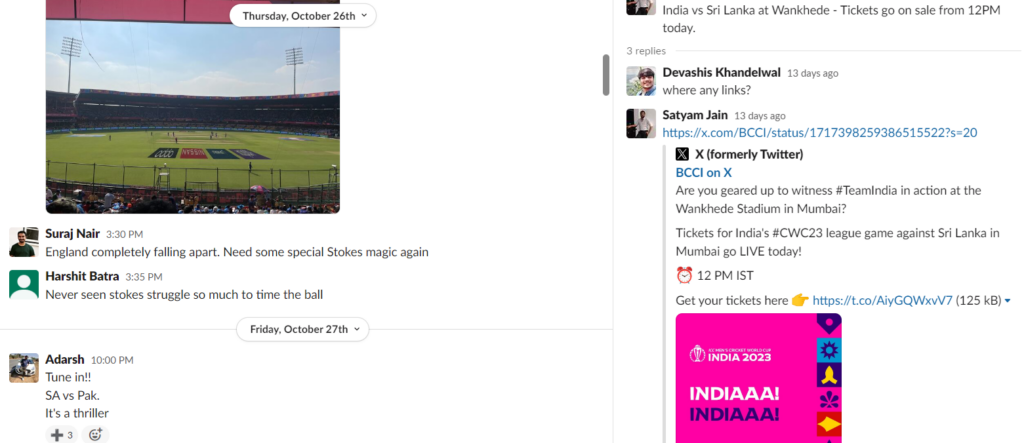
Task: Collapse the 125 kB image preview arrow
Action: [1008, 301]
